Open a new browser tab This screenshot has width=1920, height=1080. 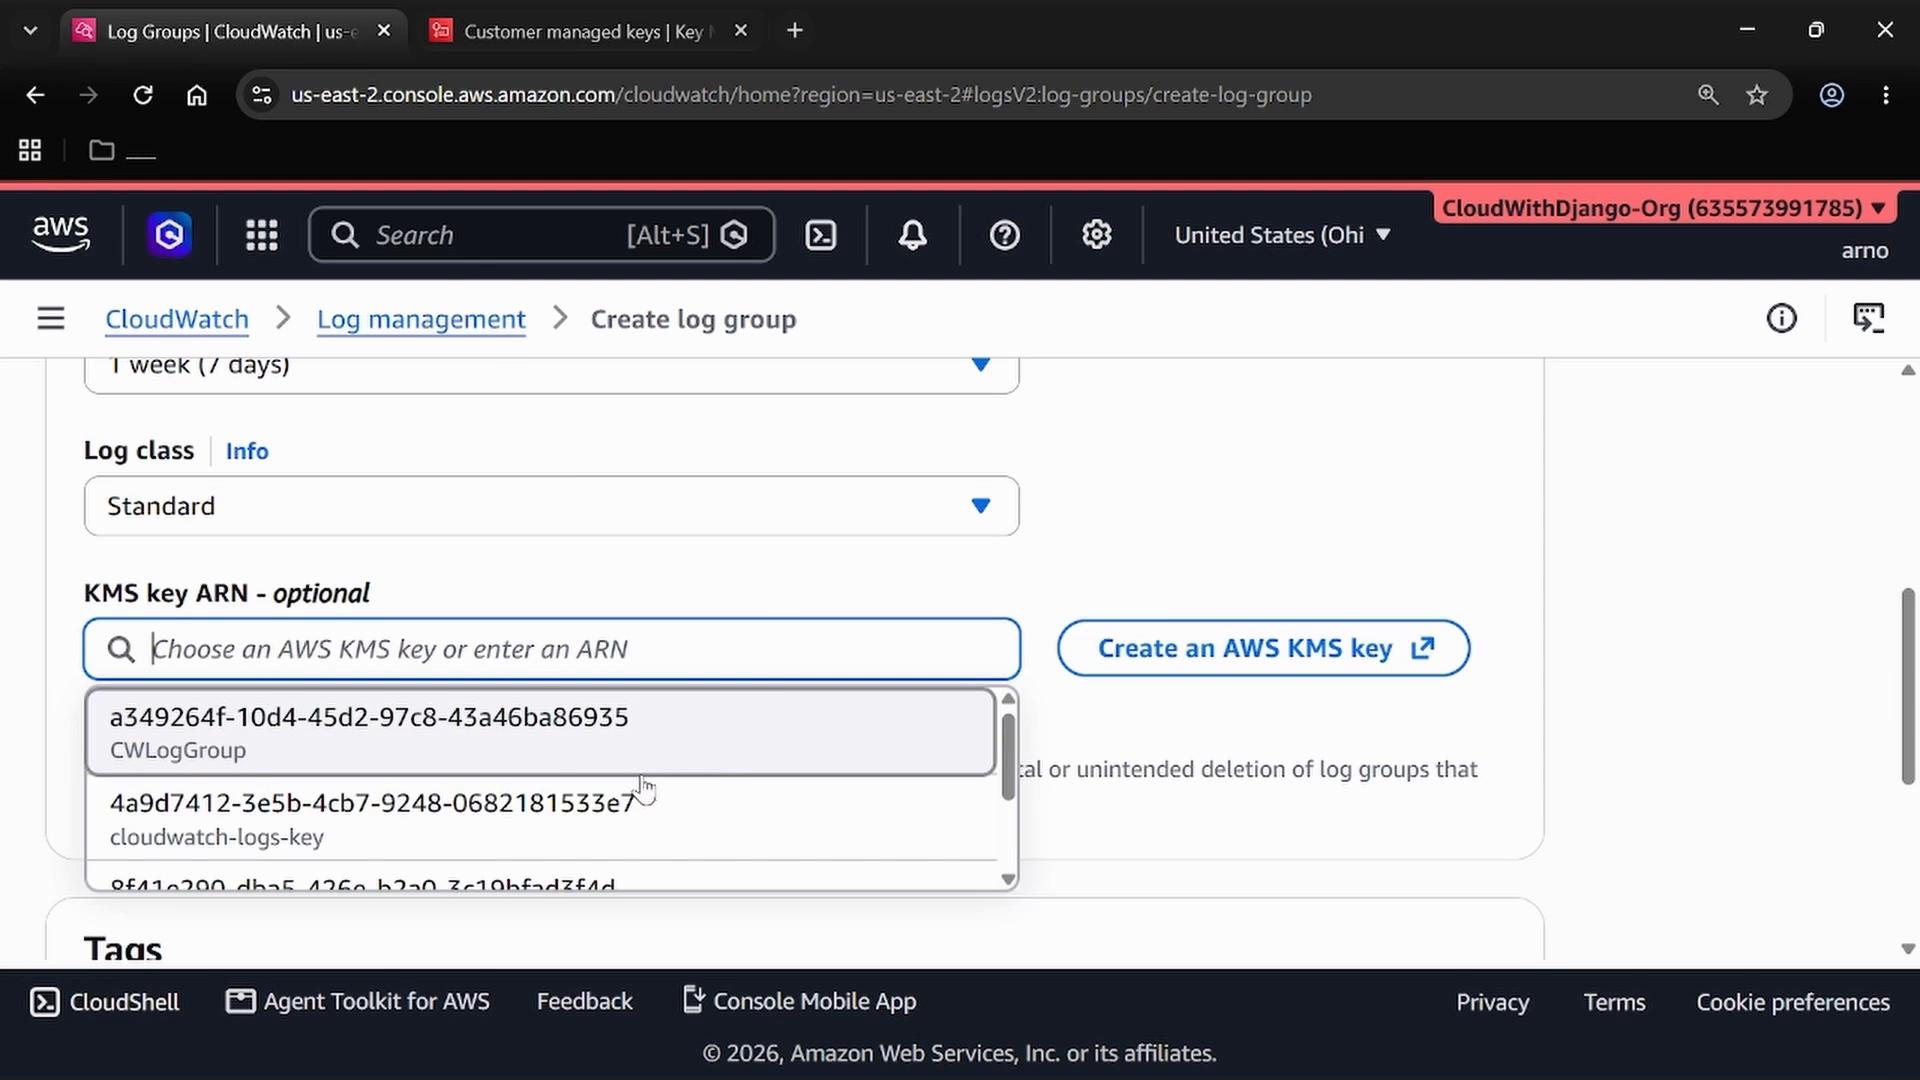(795, 31)
